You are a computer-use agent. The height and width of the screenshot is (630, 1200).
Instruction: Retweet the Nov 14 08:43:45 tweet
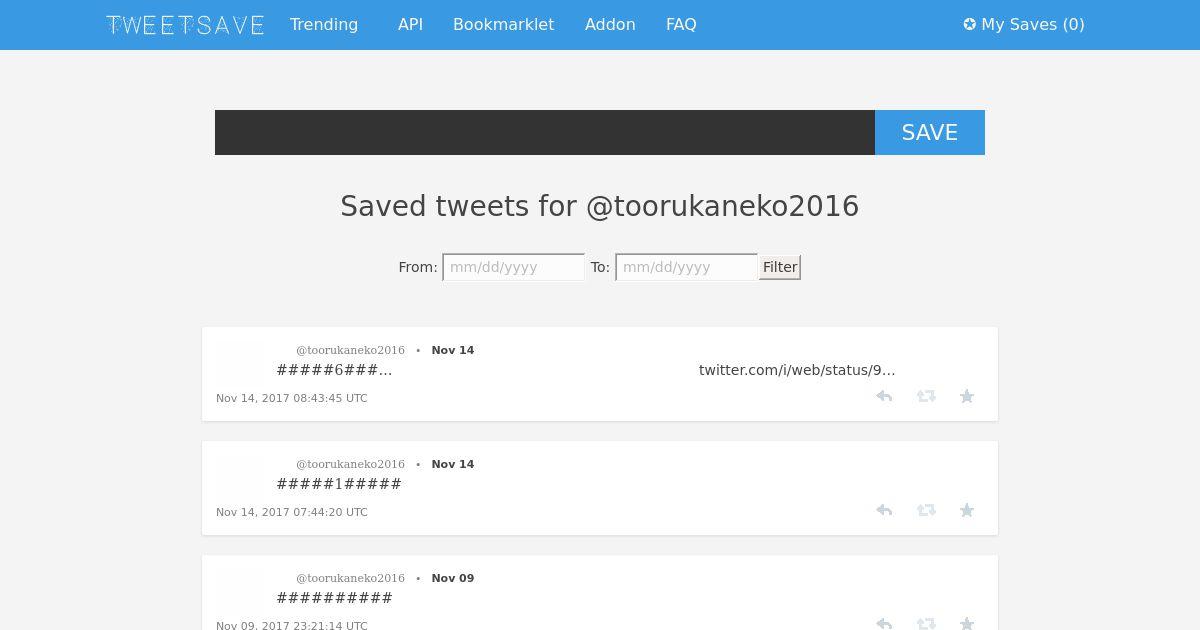(x=926, y=396)
